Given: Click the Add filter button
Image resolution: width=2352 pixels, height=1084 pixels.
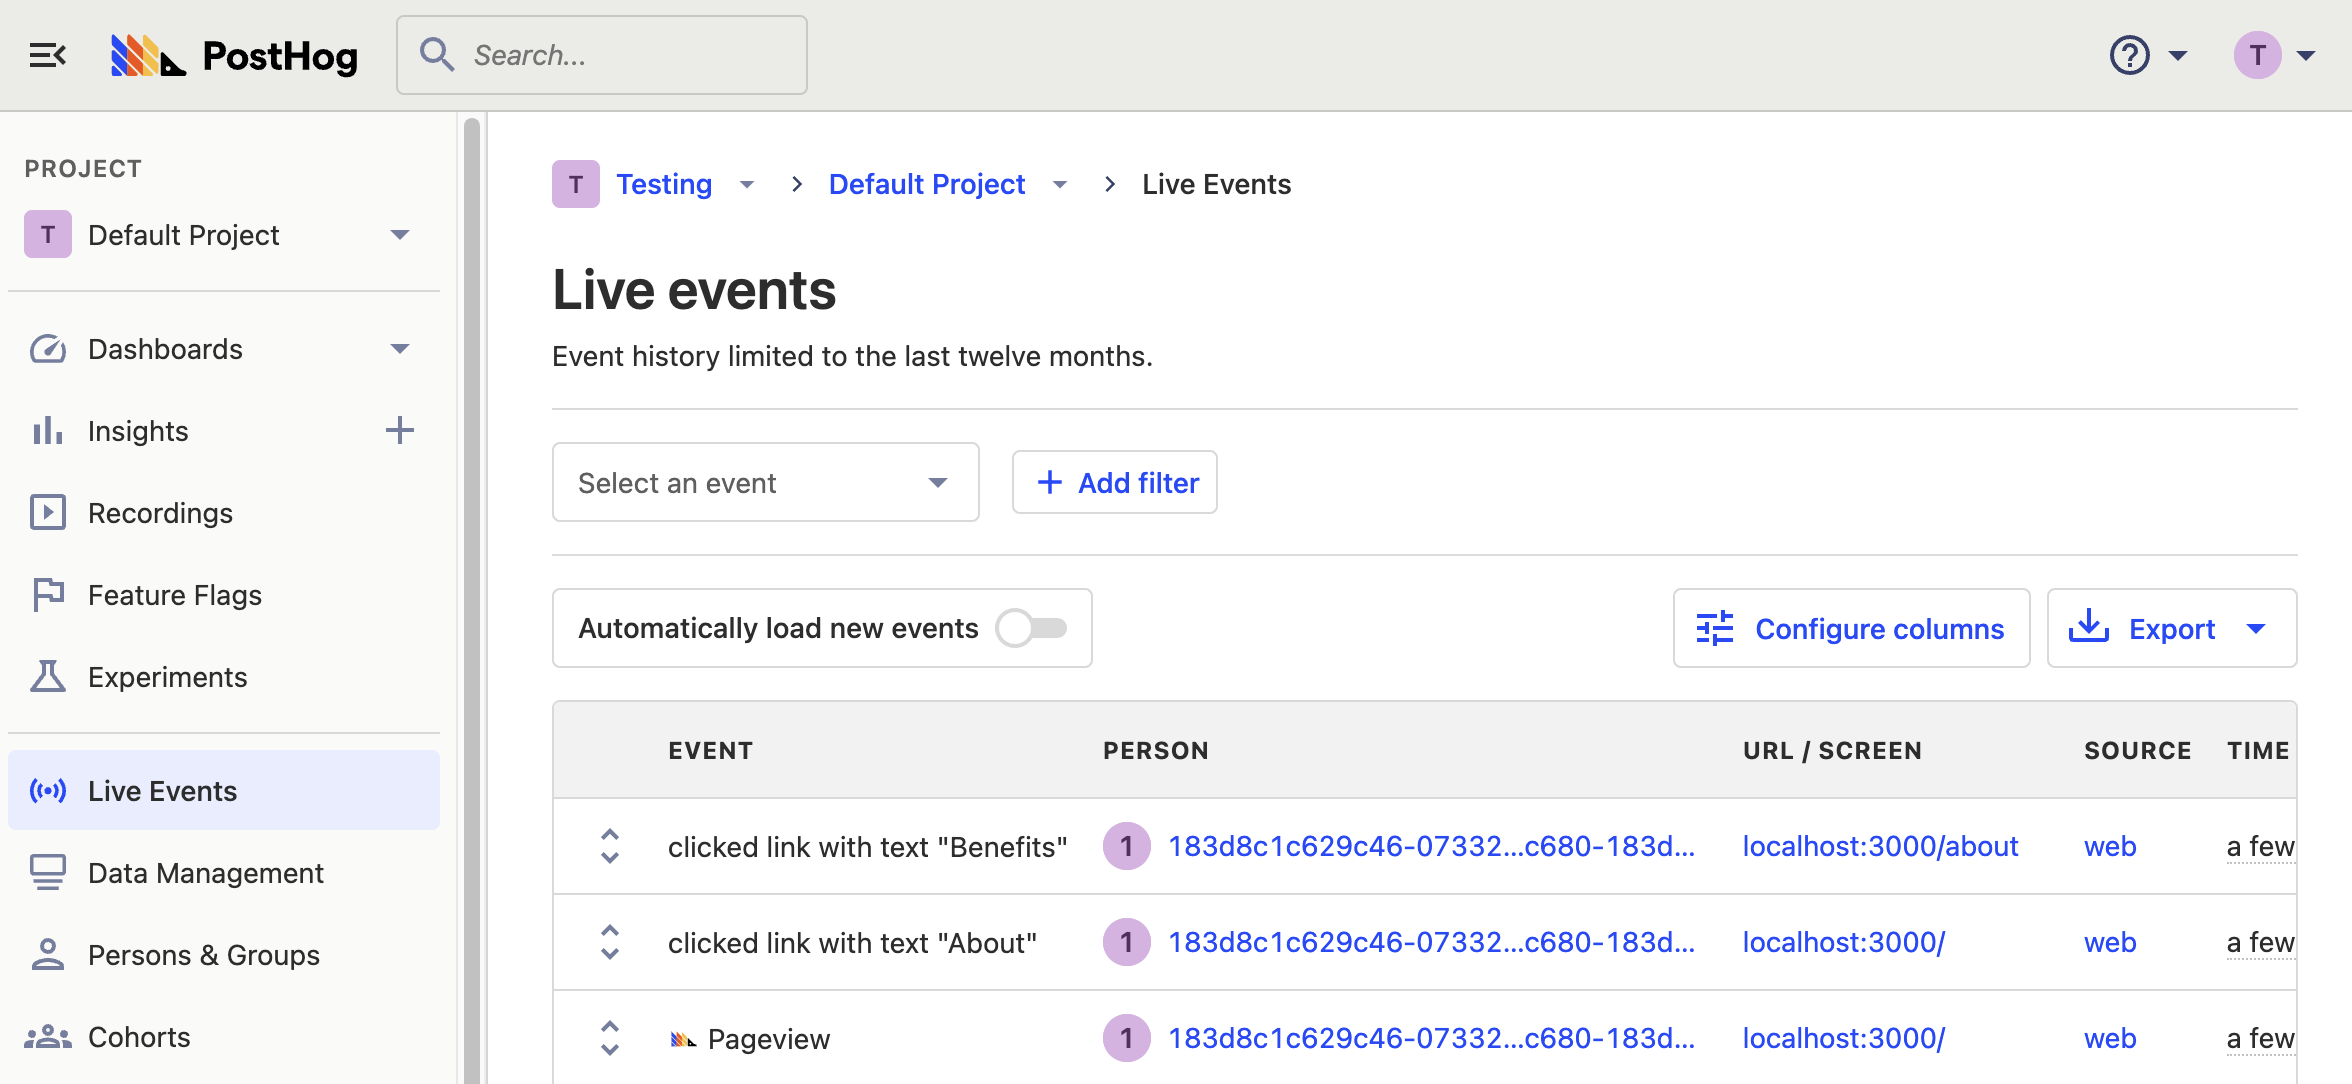Looking at the screenshot, I should pyautogui.click(x=1115, y=483).
